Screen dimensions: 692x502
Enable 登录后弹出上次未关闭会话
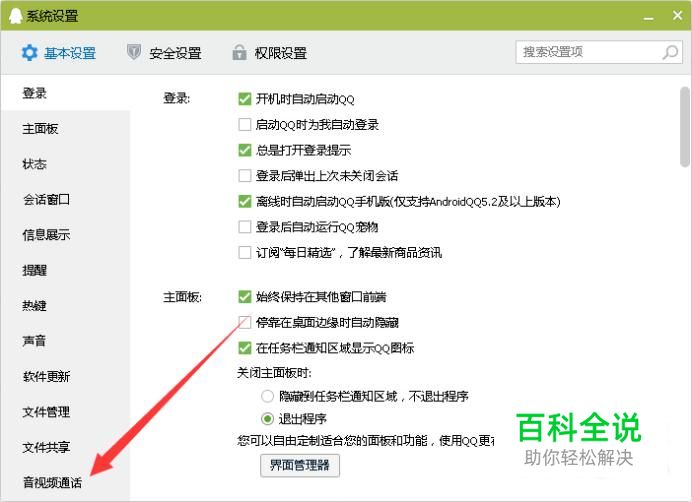click(x=244, y=176)
